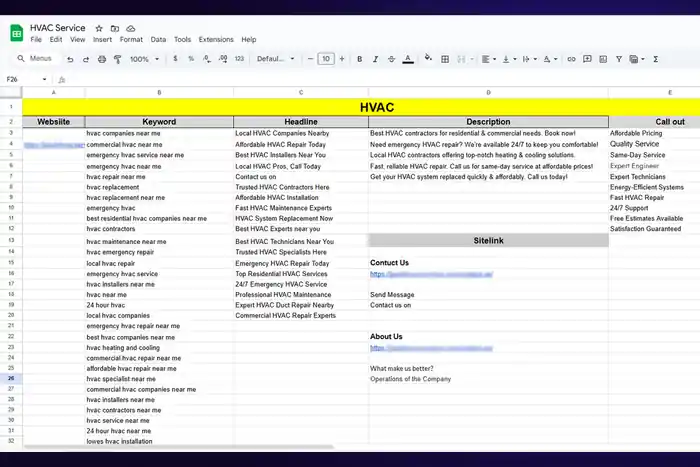Open the Default font dropdown
The width and height of the screenshot is (700, 467).
tap(275, 59)
